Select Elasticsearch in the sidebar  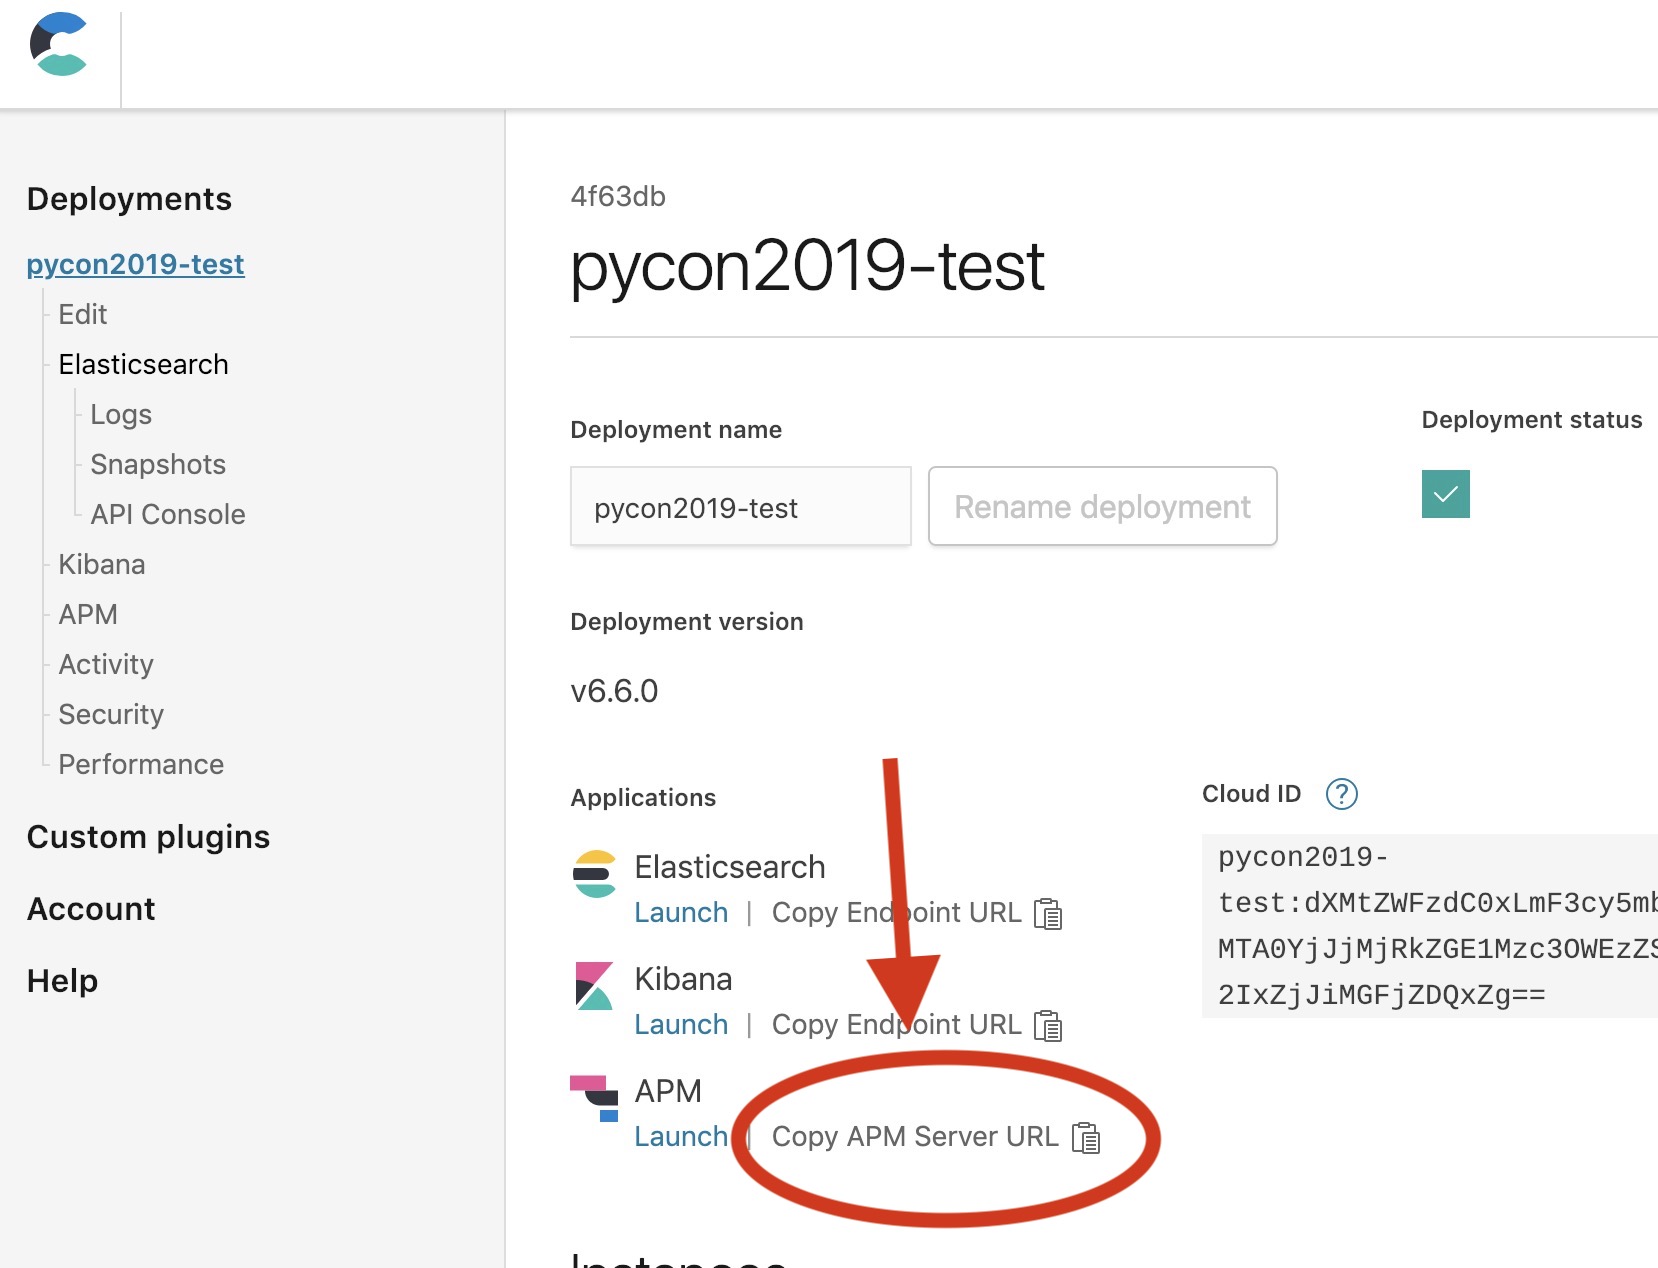[143, 364]
